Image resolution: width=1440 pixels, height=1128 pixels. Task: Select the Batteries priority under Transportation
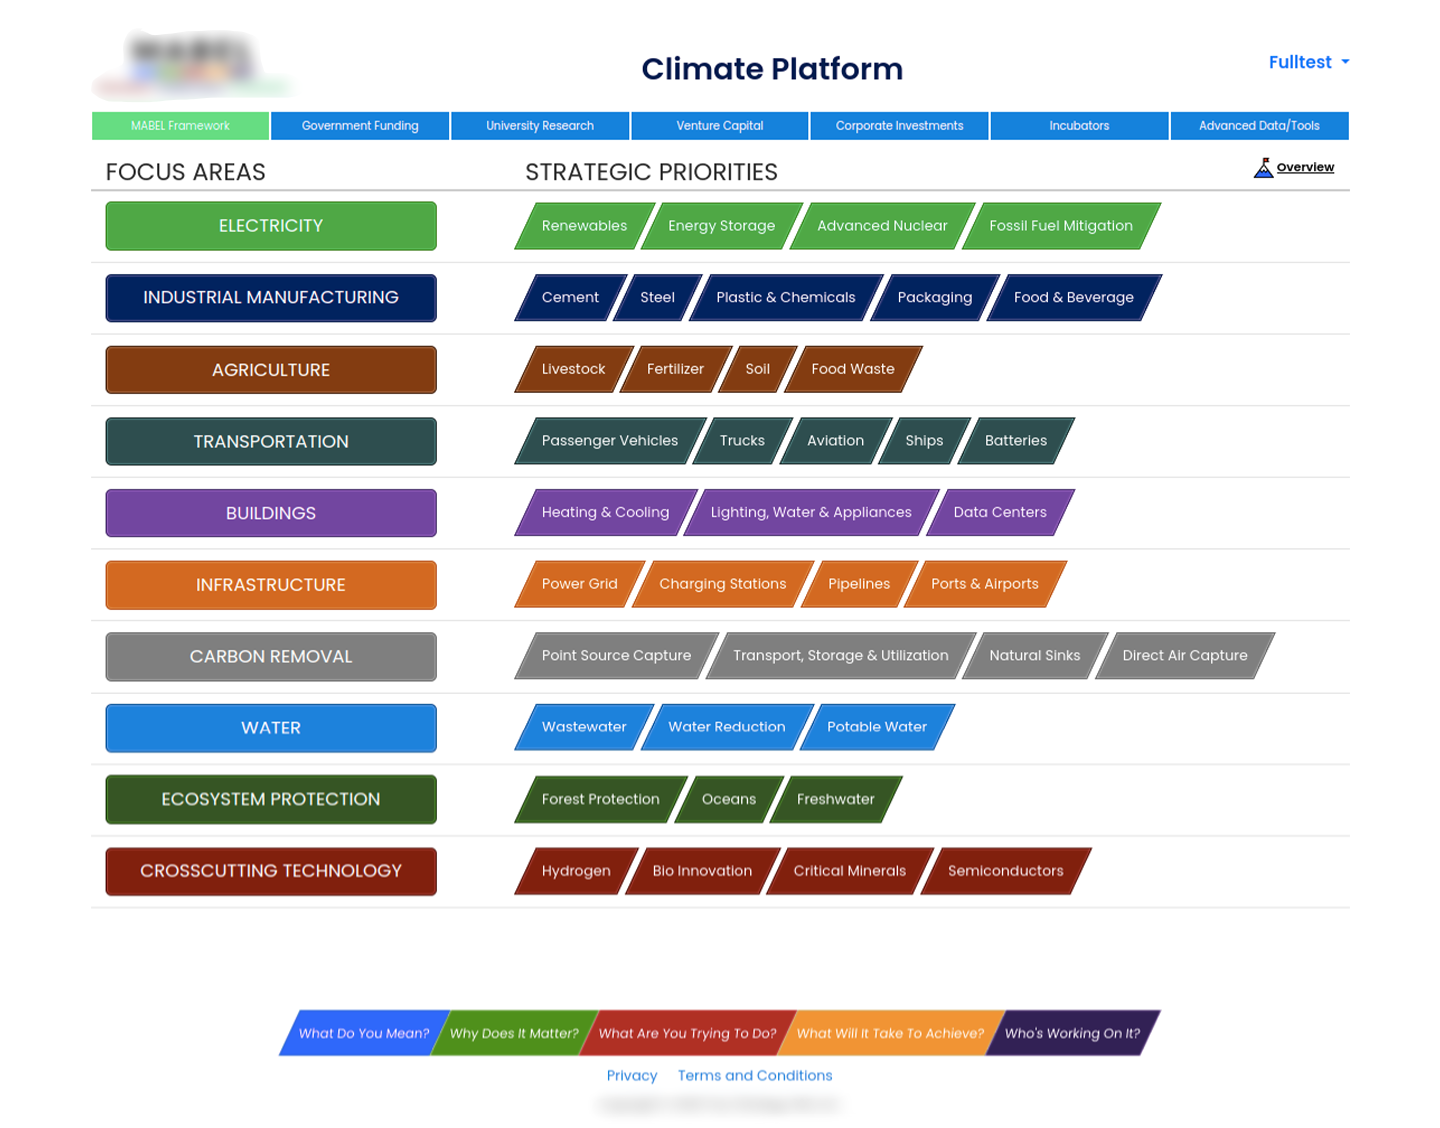[1016, 441]
